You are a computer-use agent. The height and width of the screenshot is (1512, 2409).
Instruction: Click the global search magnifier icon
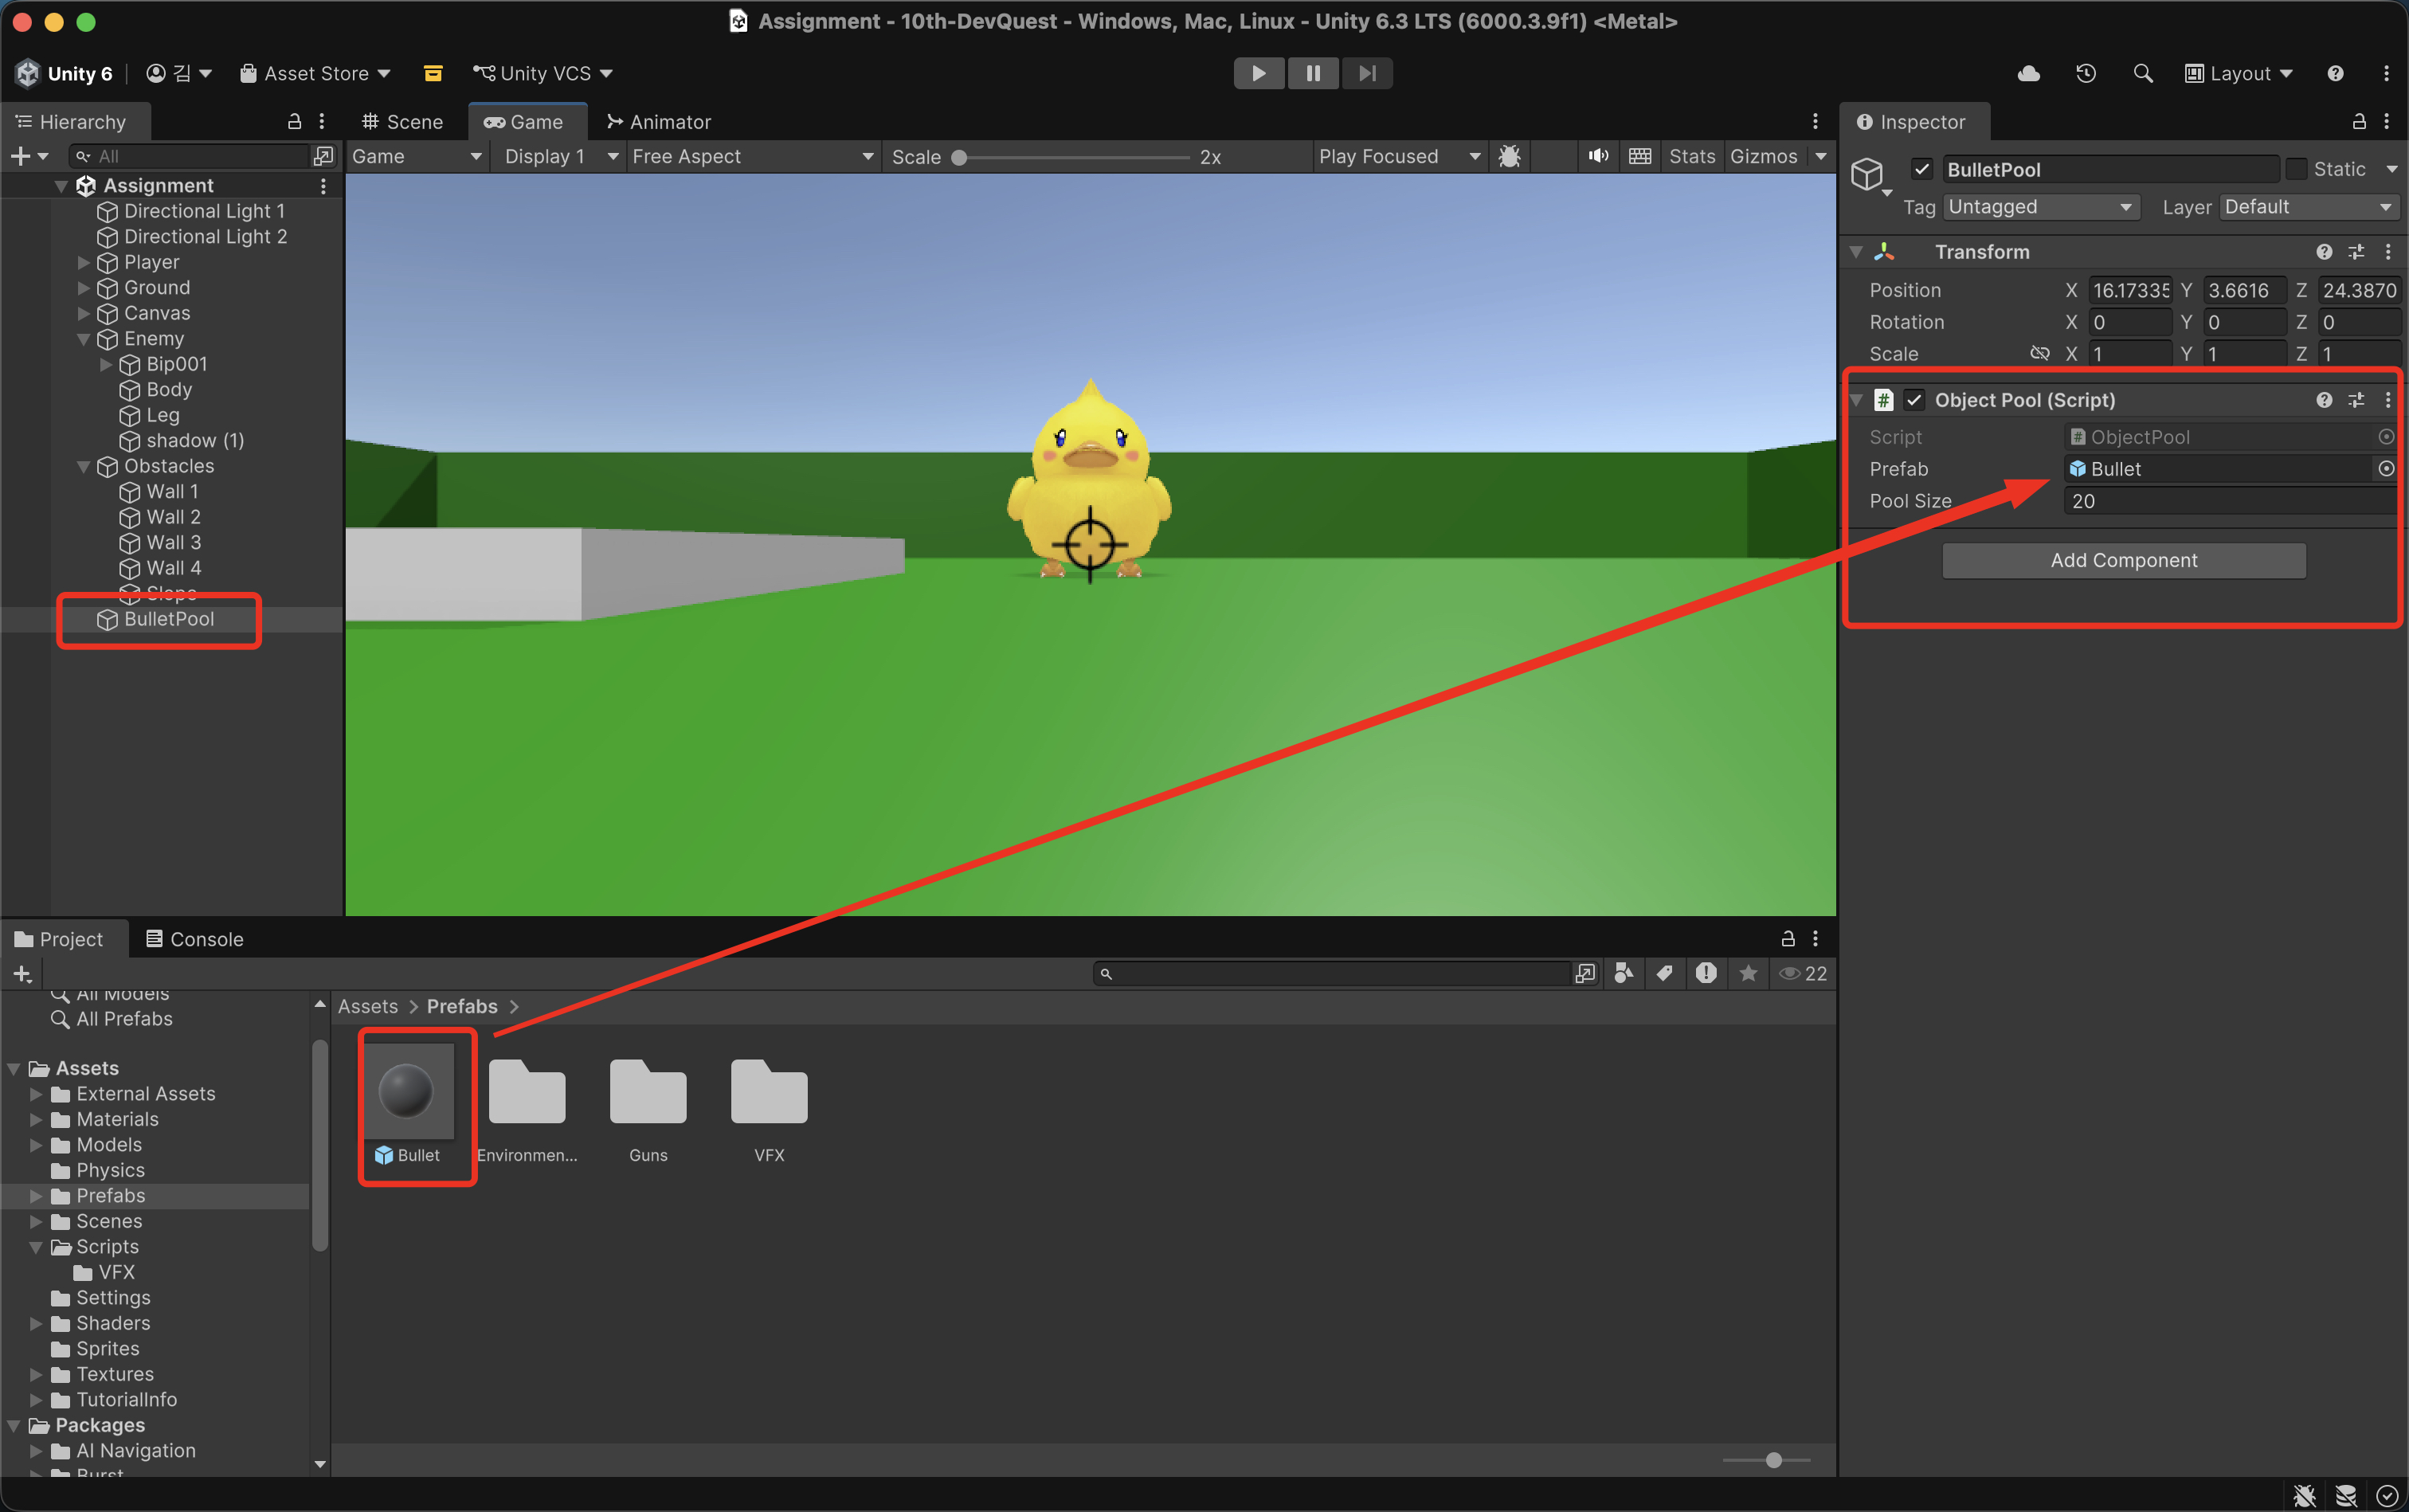2142,73
